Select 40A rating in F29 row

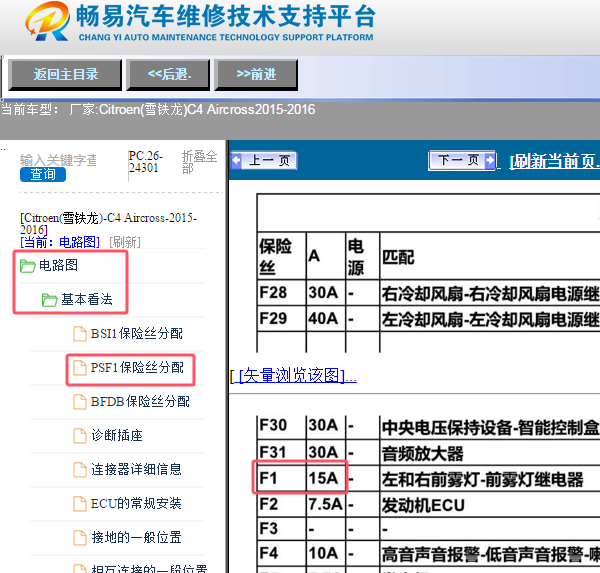tap(326, 319)
